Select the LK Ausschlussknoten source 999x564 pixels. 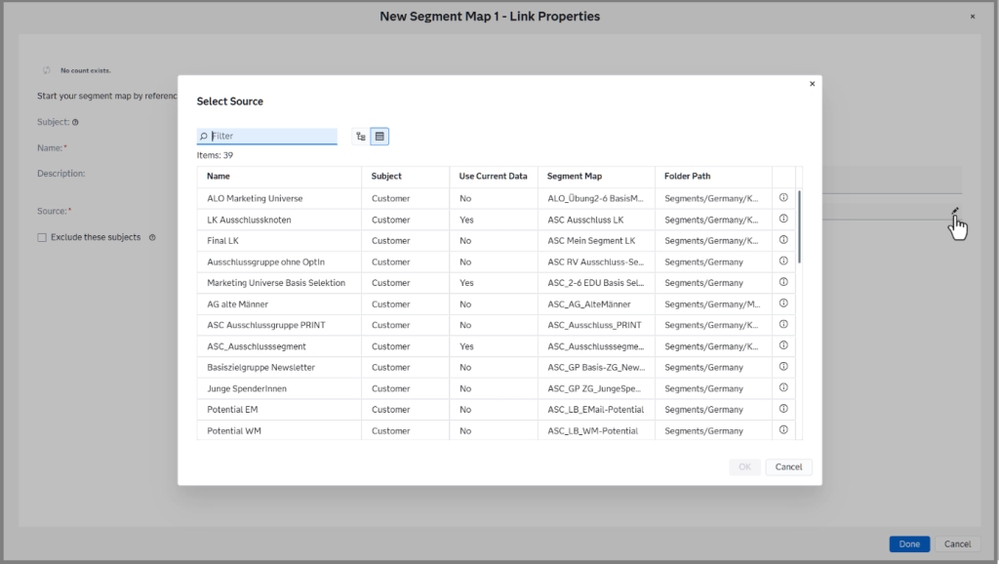pyautogui.click(x=496, y=219)
